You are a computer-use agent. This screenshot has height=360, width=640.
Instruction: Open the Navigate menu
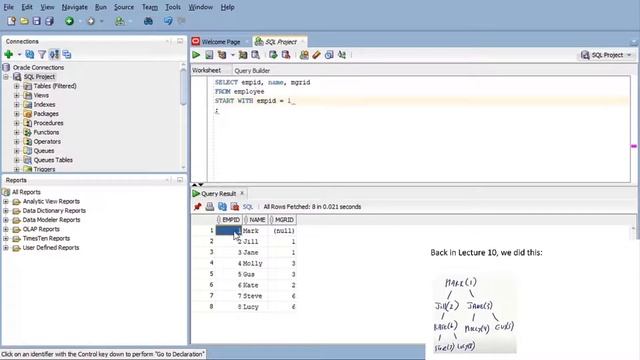click(74, 7)
